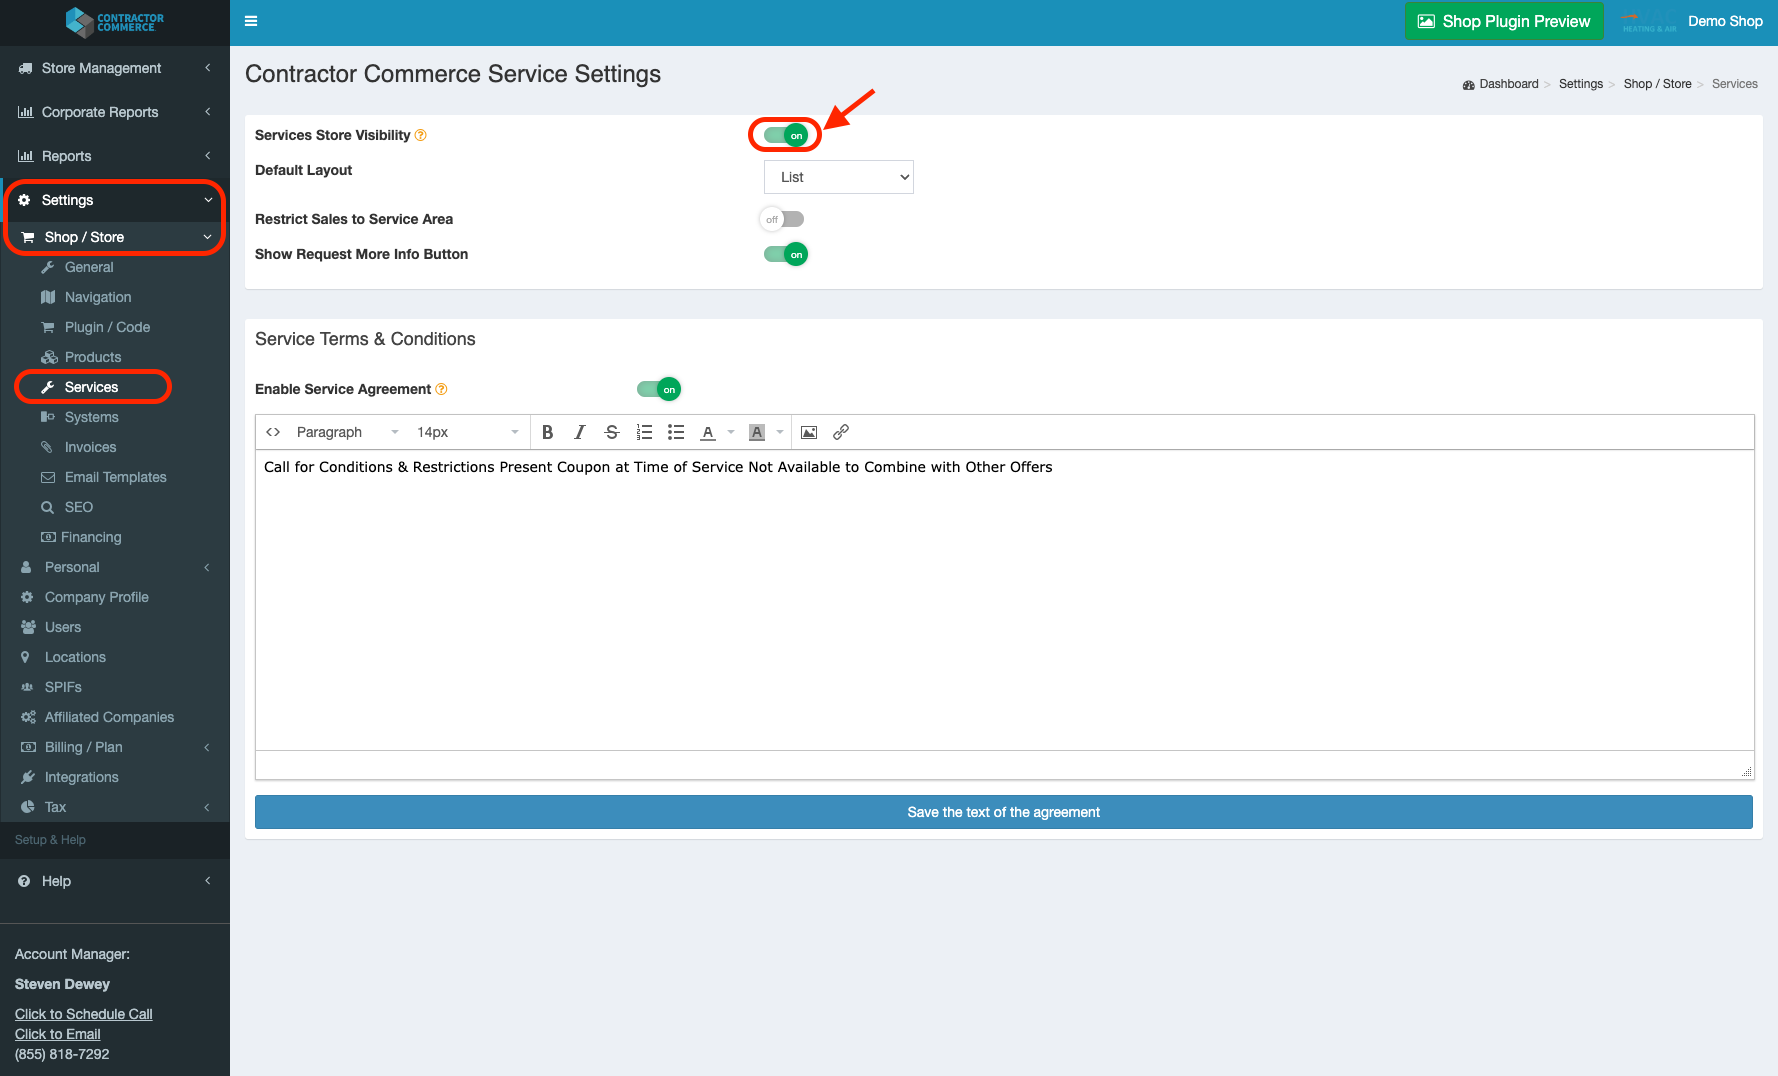Click the Settings gear icon in sidebar
The height and width of the screenshot is (1076, 1778).
pos(25,200)
